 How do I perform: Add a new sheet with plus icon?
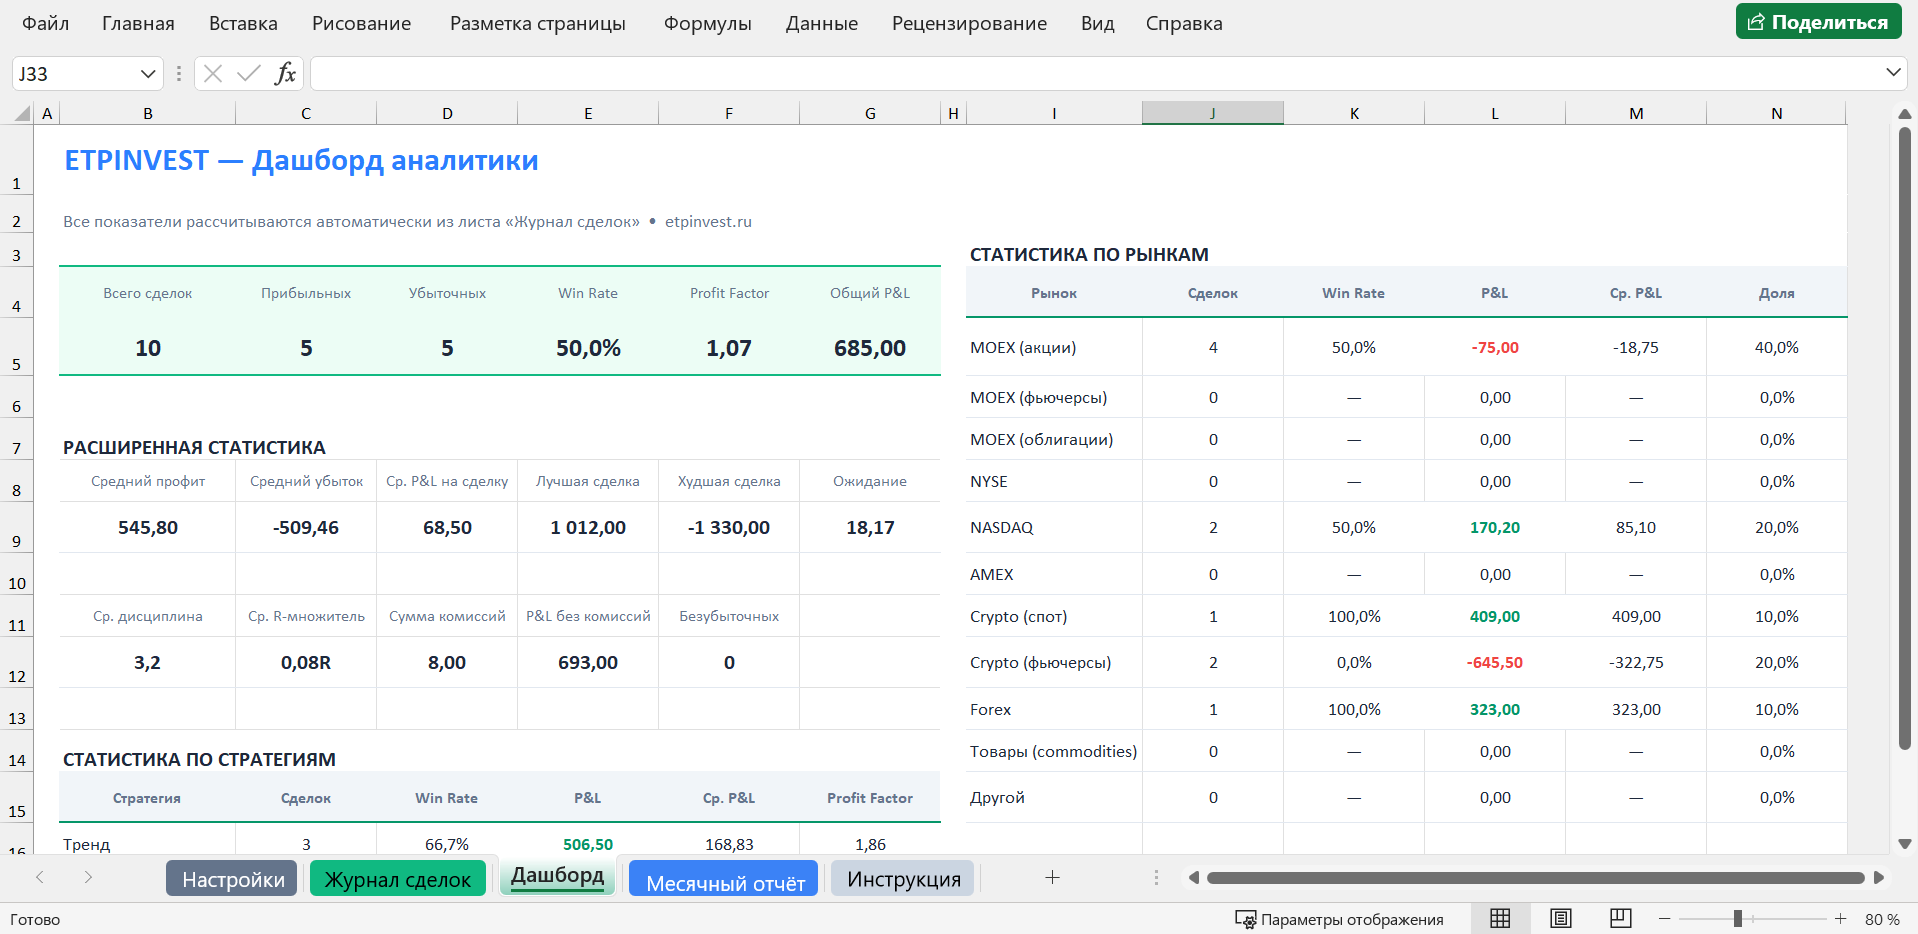click(x=1052, y=877)
